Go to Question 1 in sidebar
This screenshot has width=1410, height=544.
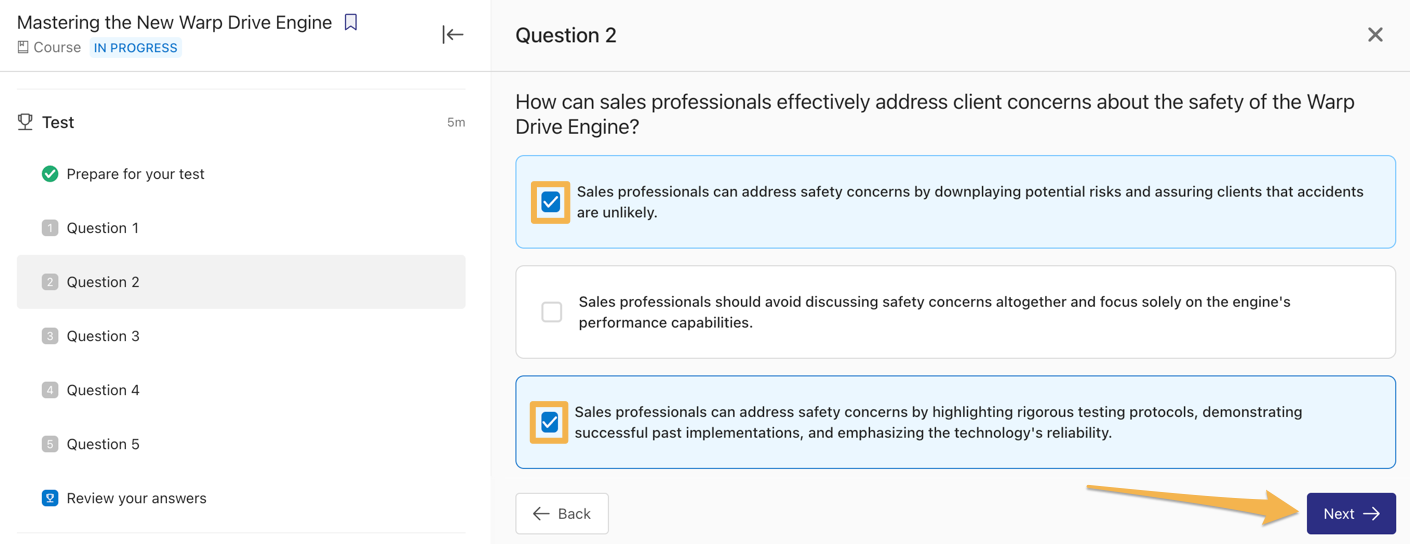click(241, 228)
